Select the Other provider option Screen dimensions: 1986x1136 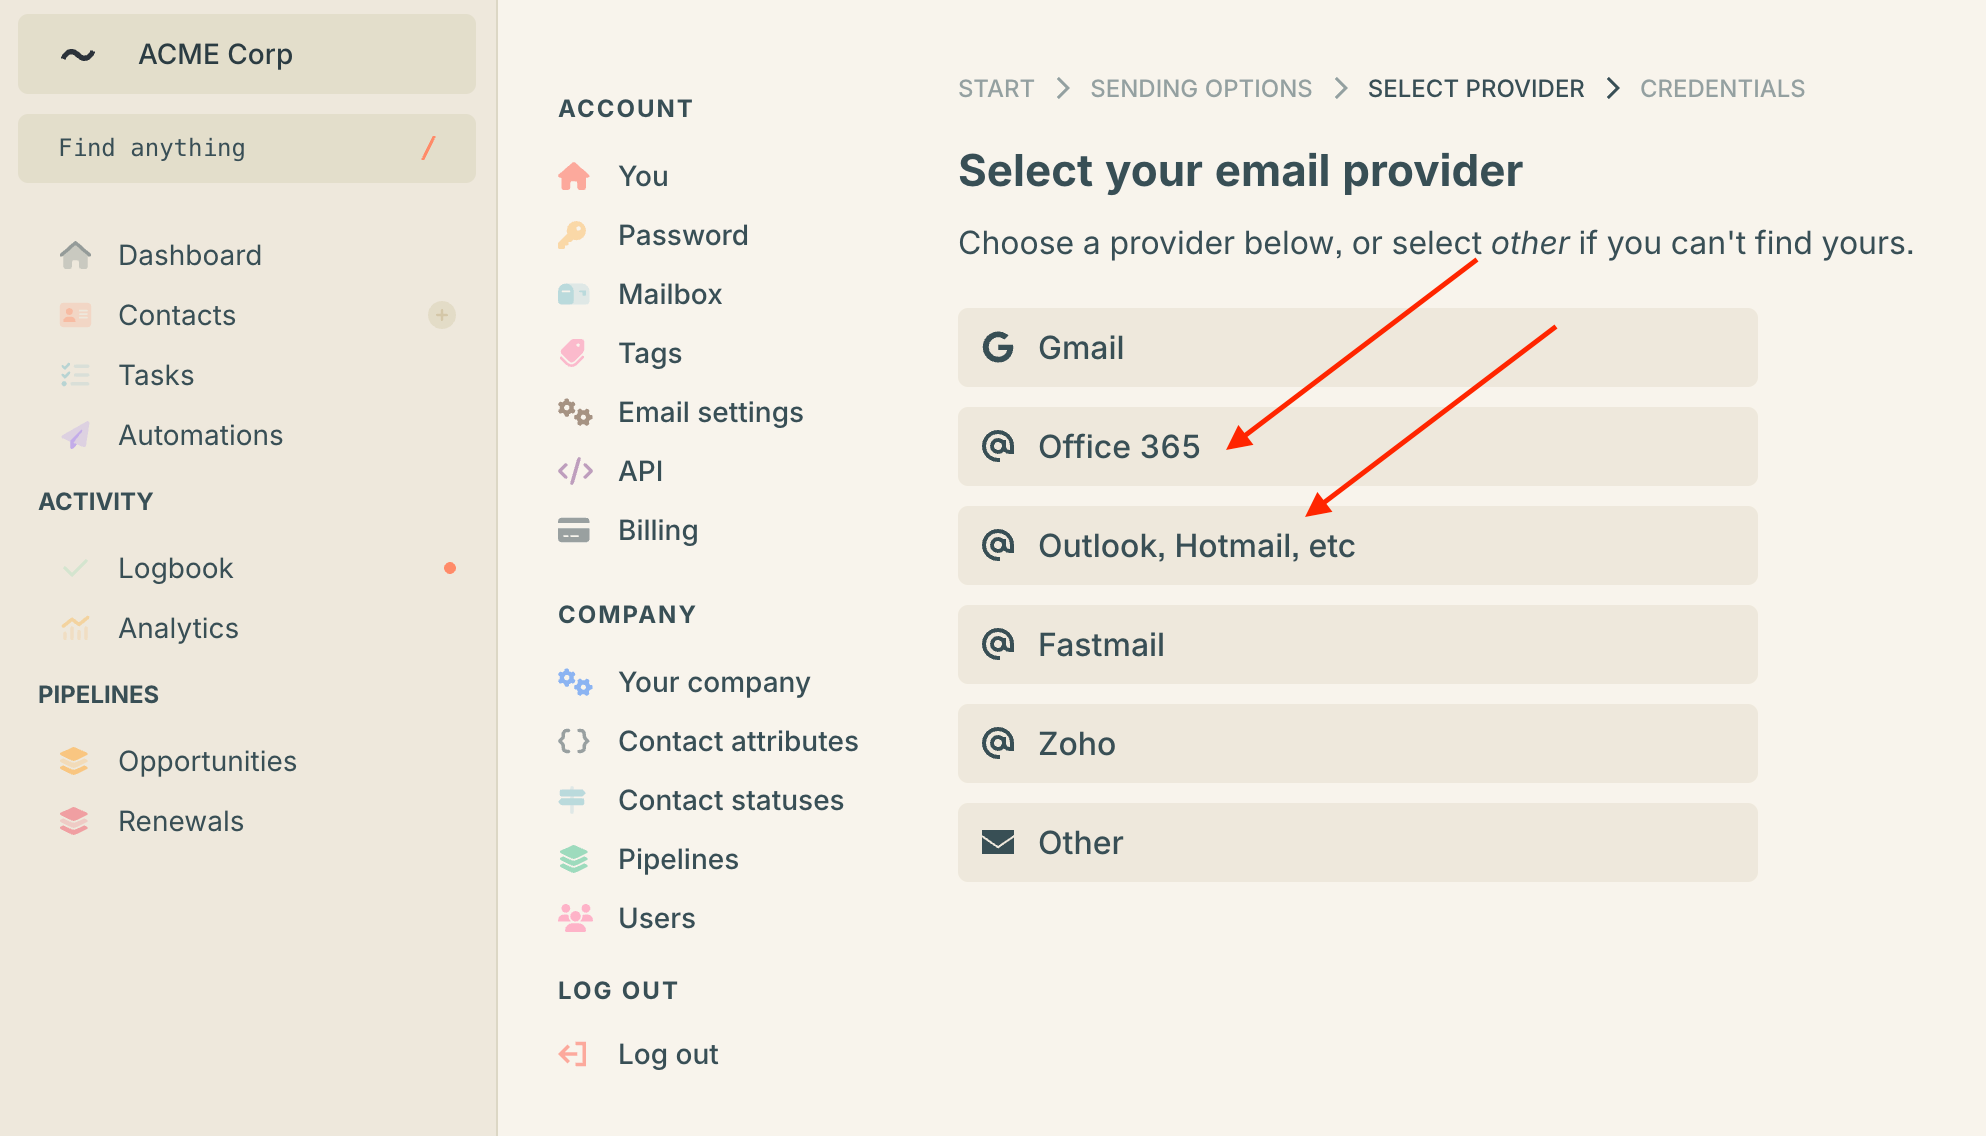1357,843
